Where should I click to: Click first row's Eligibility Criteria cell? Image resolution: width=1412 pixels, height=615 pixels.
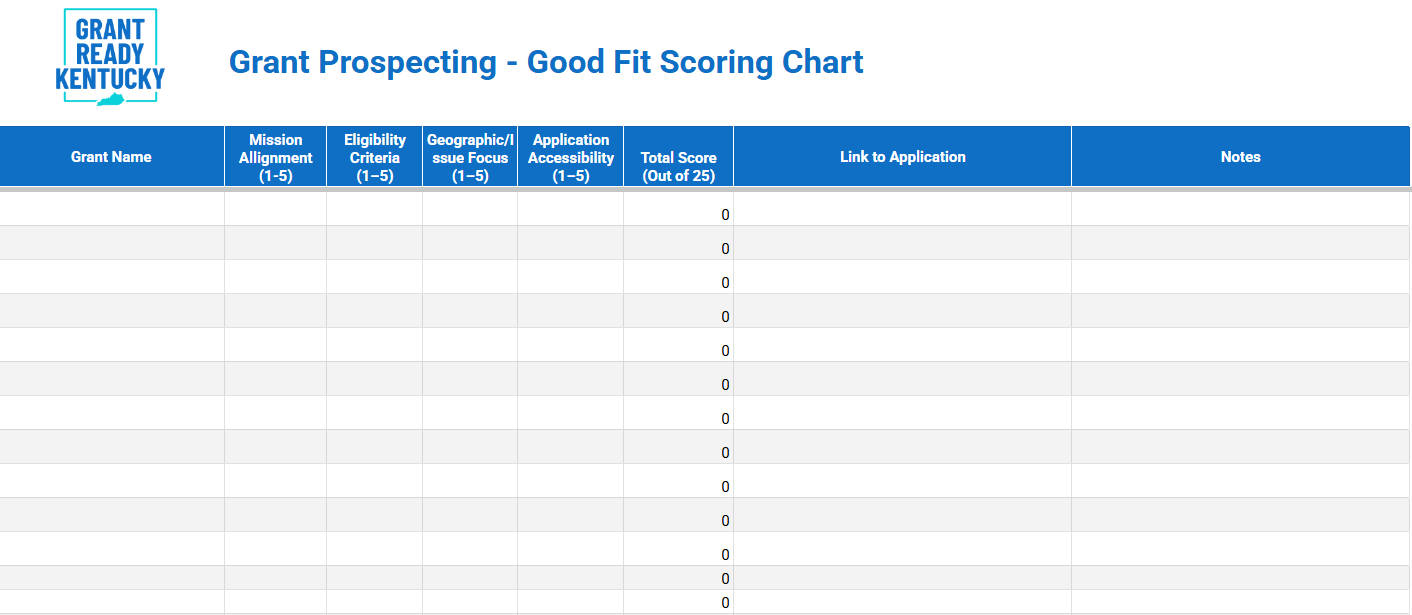tap(375, 209)
